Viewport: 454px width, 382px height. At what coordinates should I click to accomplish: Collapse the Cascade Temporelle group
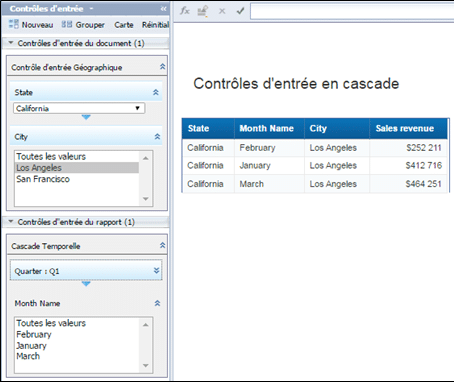pos(162,245)
